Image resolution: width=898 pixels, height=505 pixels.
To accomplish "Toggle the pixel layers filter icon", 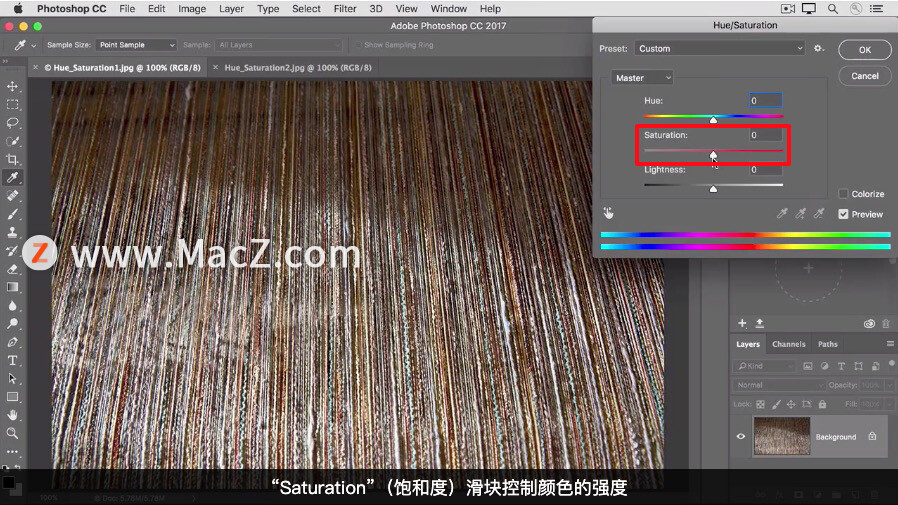I will point(808,366).
